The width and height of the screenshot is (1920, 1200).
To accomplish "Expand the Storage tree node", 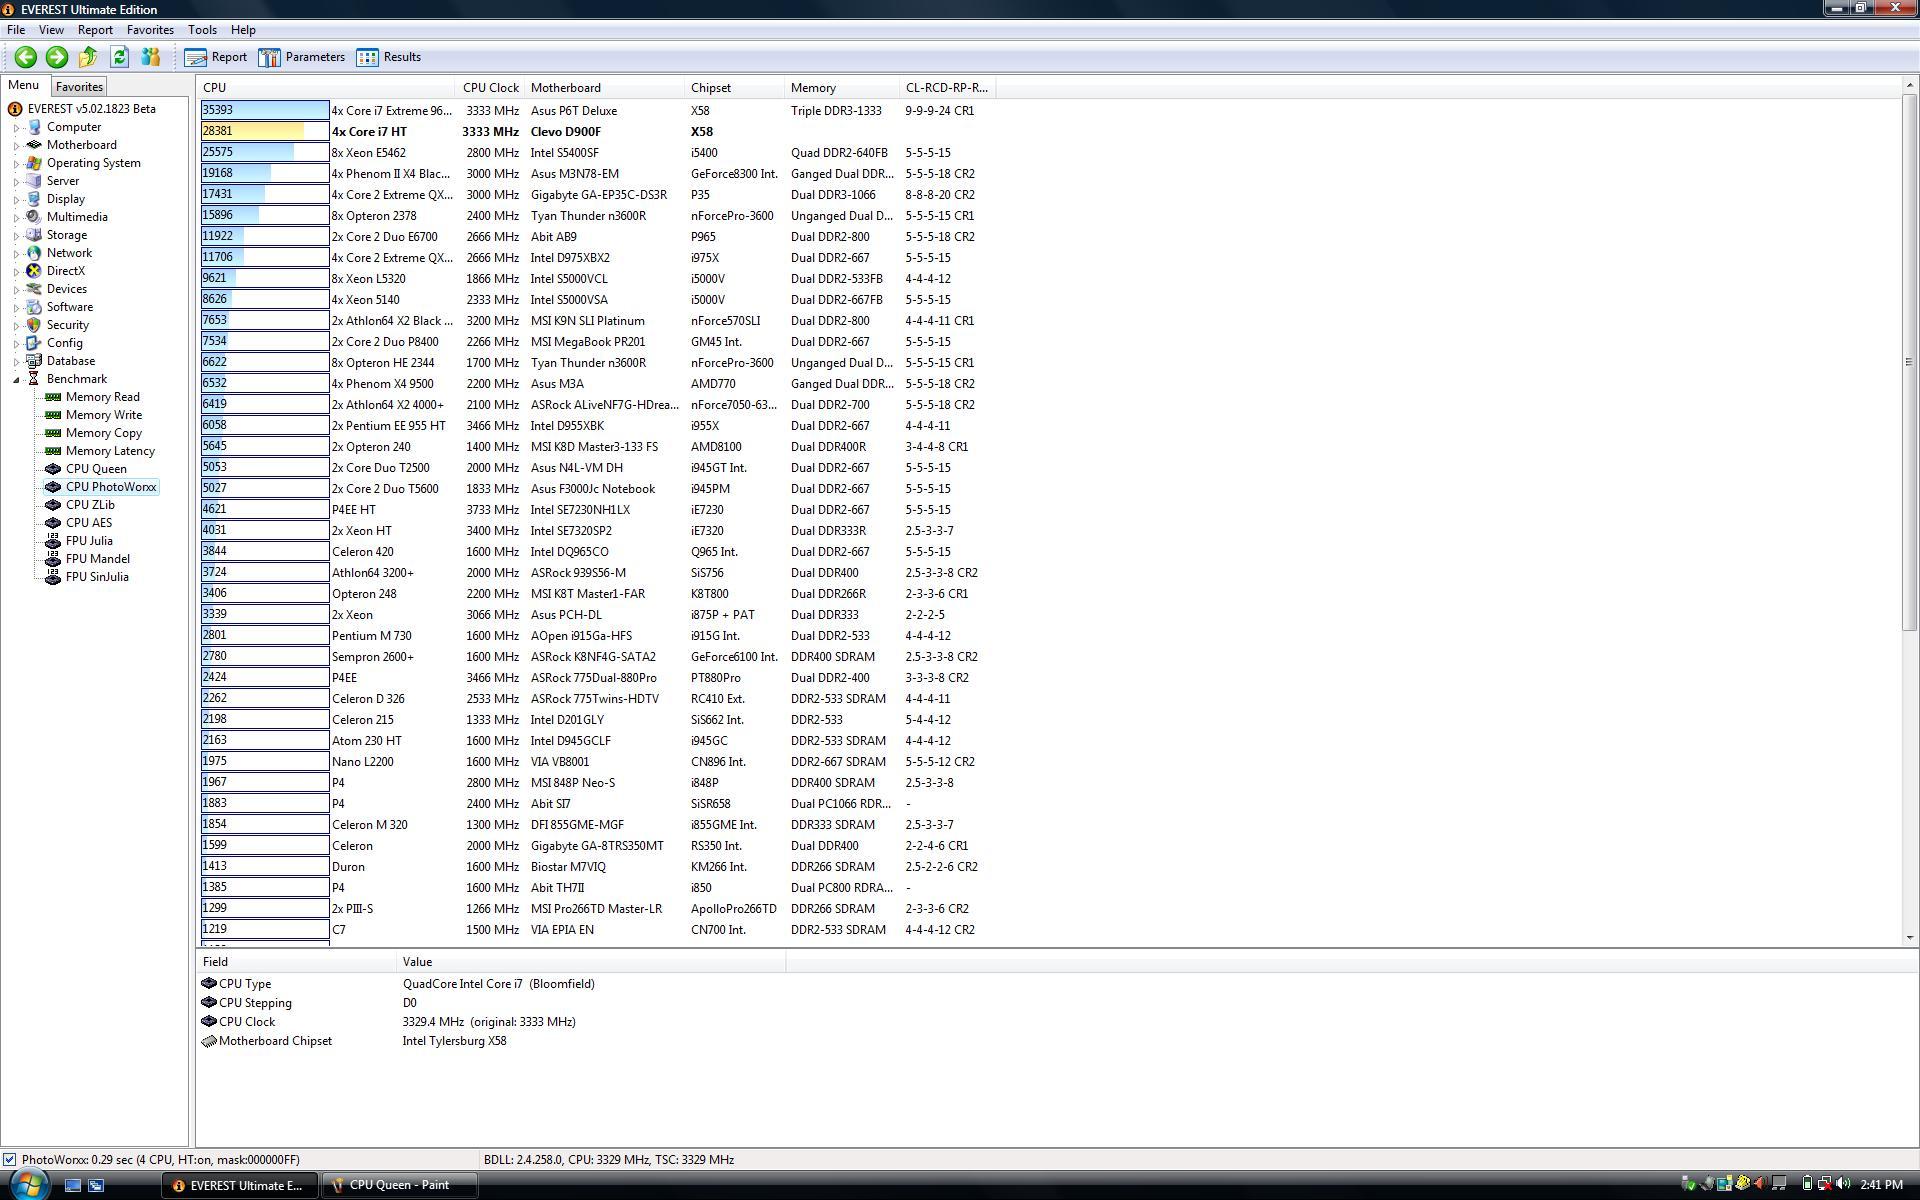I will pos(17,236).
